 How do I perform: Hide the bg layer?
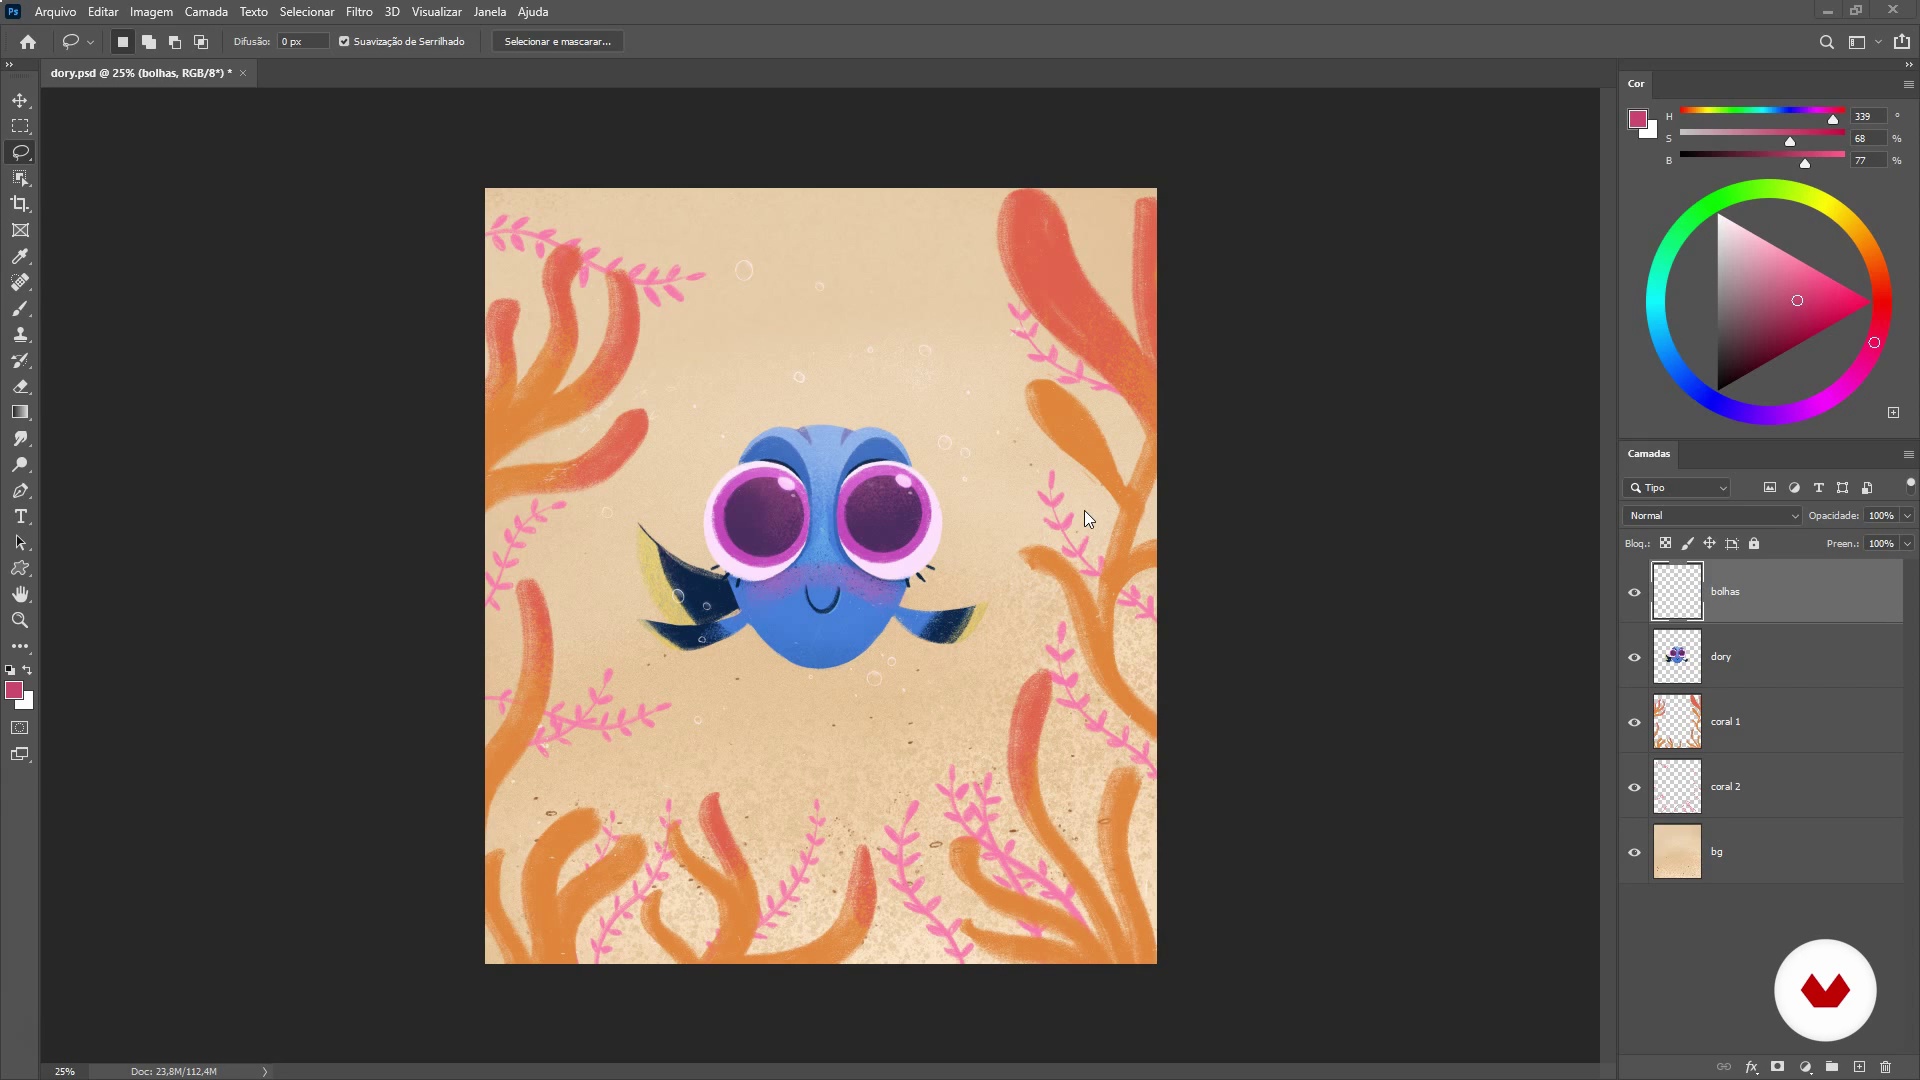tap(1635, 852)
